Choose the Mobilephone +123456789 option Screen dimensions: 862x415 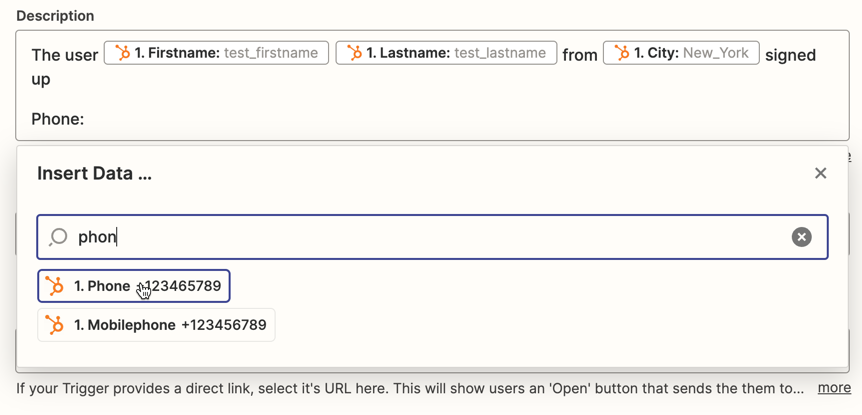click(156, 325)
